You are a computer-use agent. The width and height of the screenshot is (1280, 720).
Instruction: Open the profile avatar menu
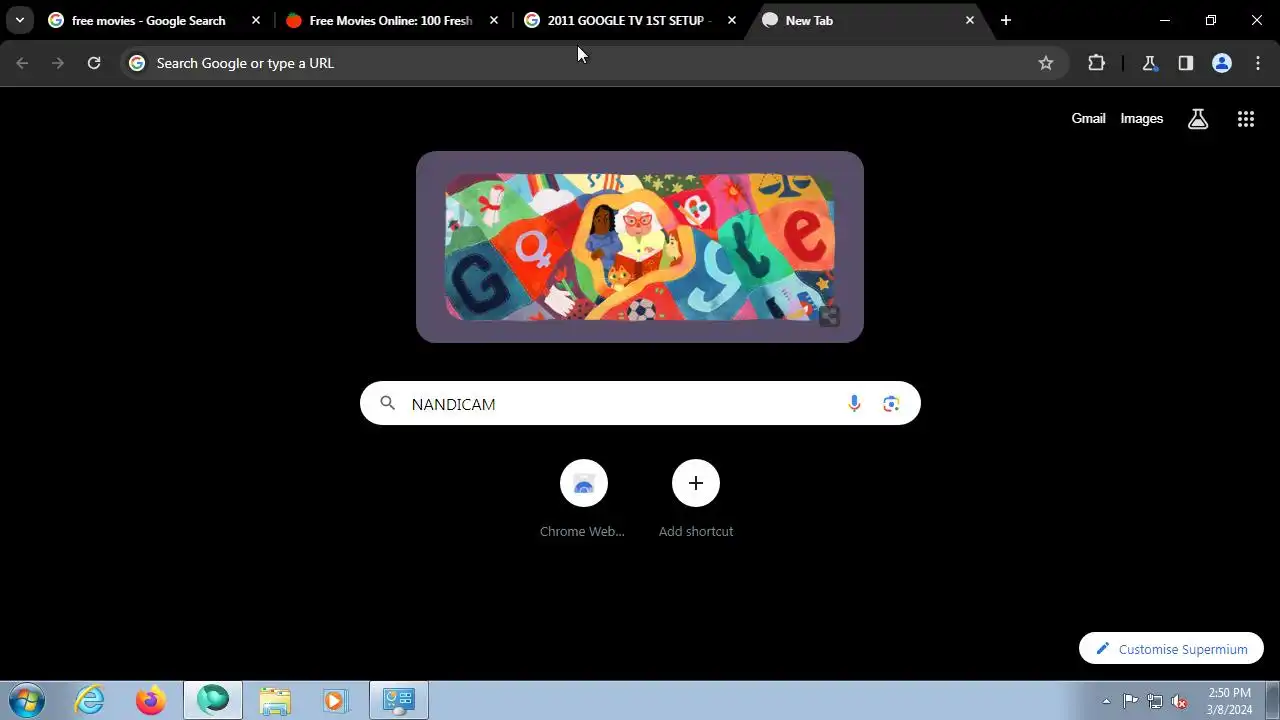tap(1222, 63)
